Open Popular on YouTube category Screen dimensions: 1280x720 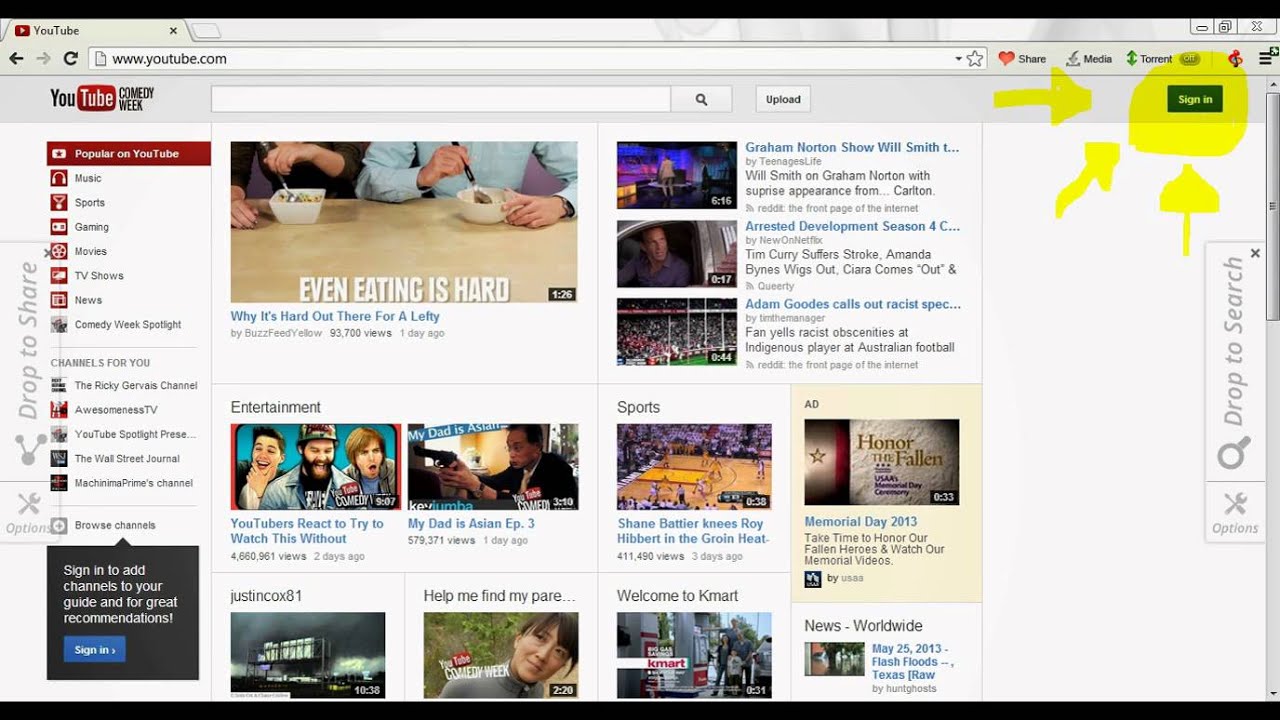[128, 154]
